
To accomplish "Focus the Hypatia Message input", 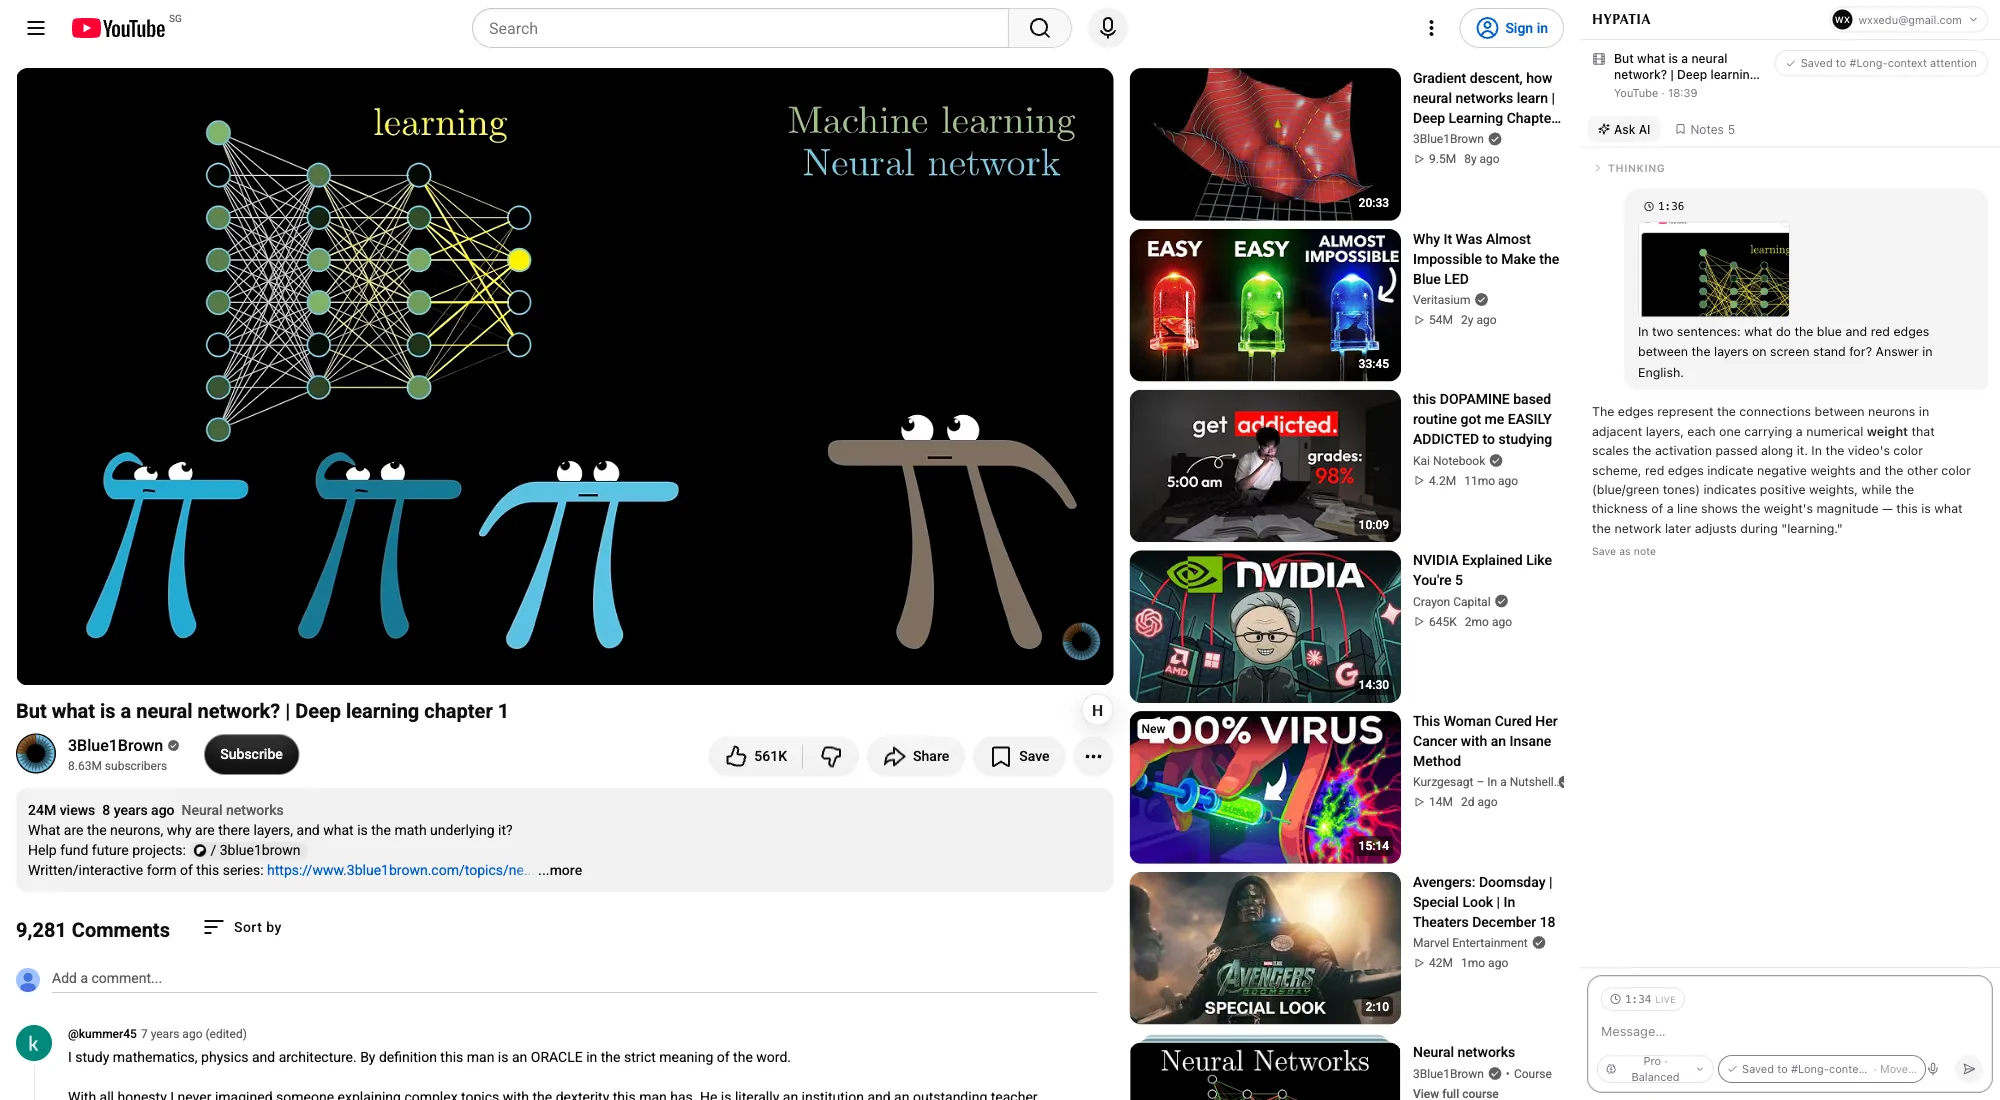I will pos(1789,1032).
